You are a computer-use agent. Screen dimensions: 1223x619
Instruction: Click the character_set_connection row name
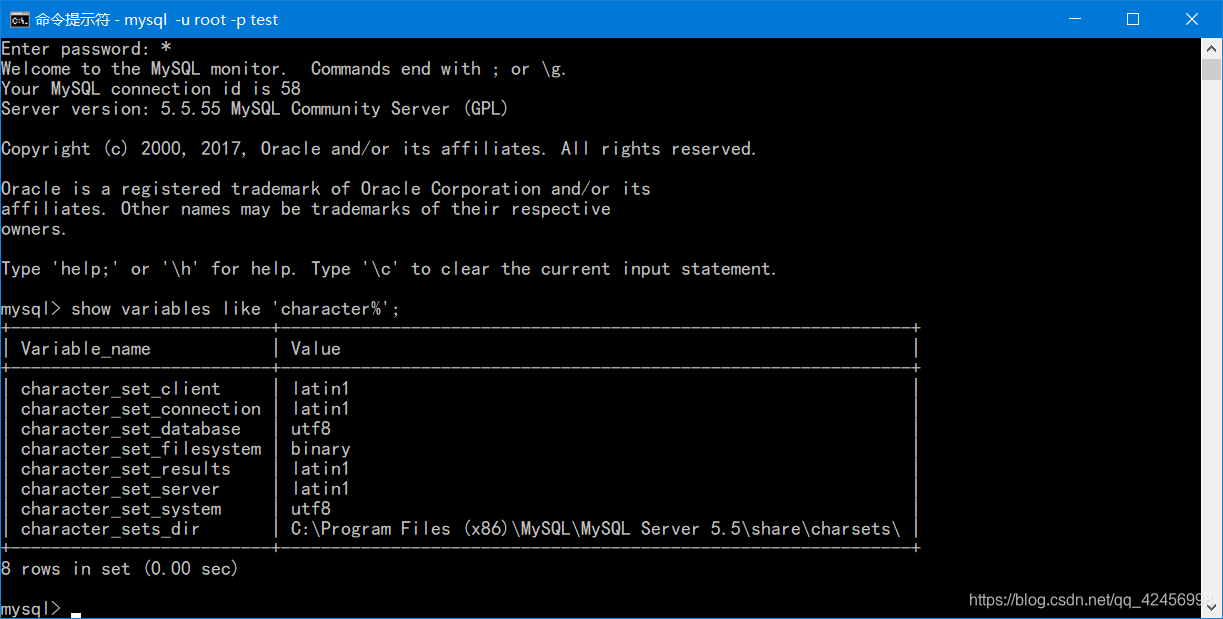(x=141, y=409)
